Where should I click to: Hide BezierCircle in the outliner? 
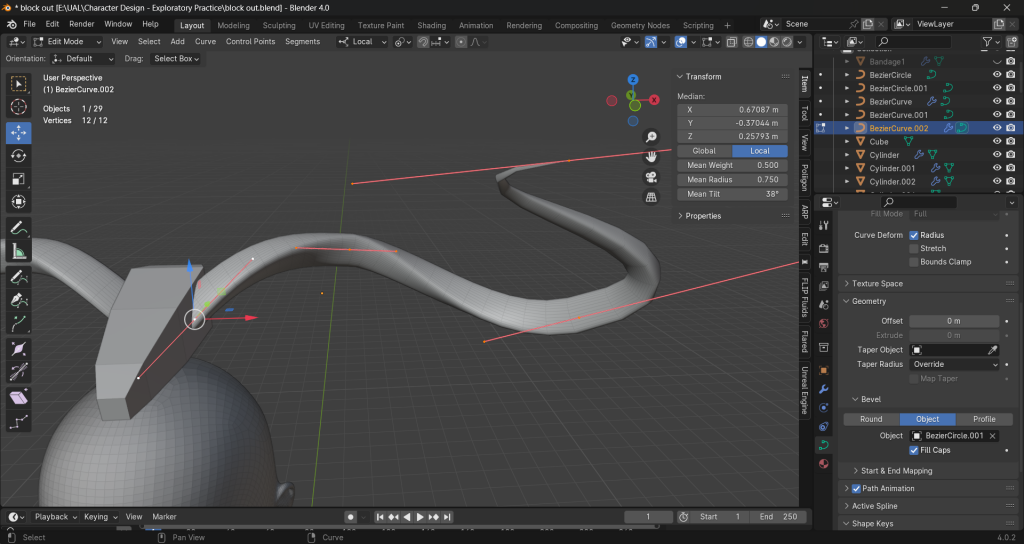[x=997, y=74]
